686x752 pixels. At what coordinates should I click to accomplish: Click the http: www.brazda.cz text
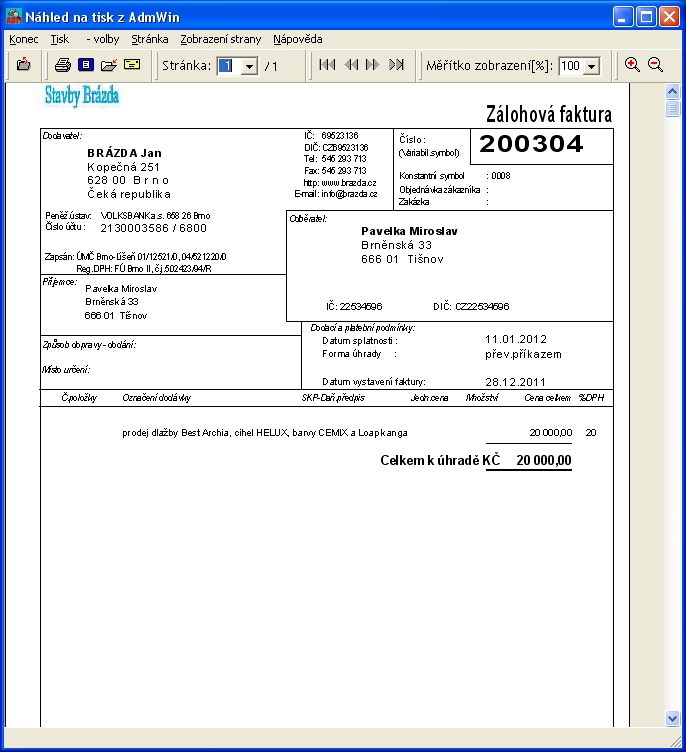[340, 183]
